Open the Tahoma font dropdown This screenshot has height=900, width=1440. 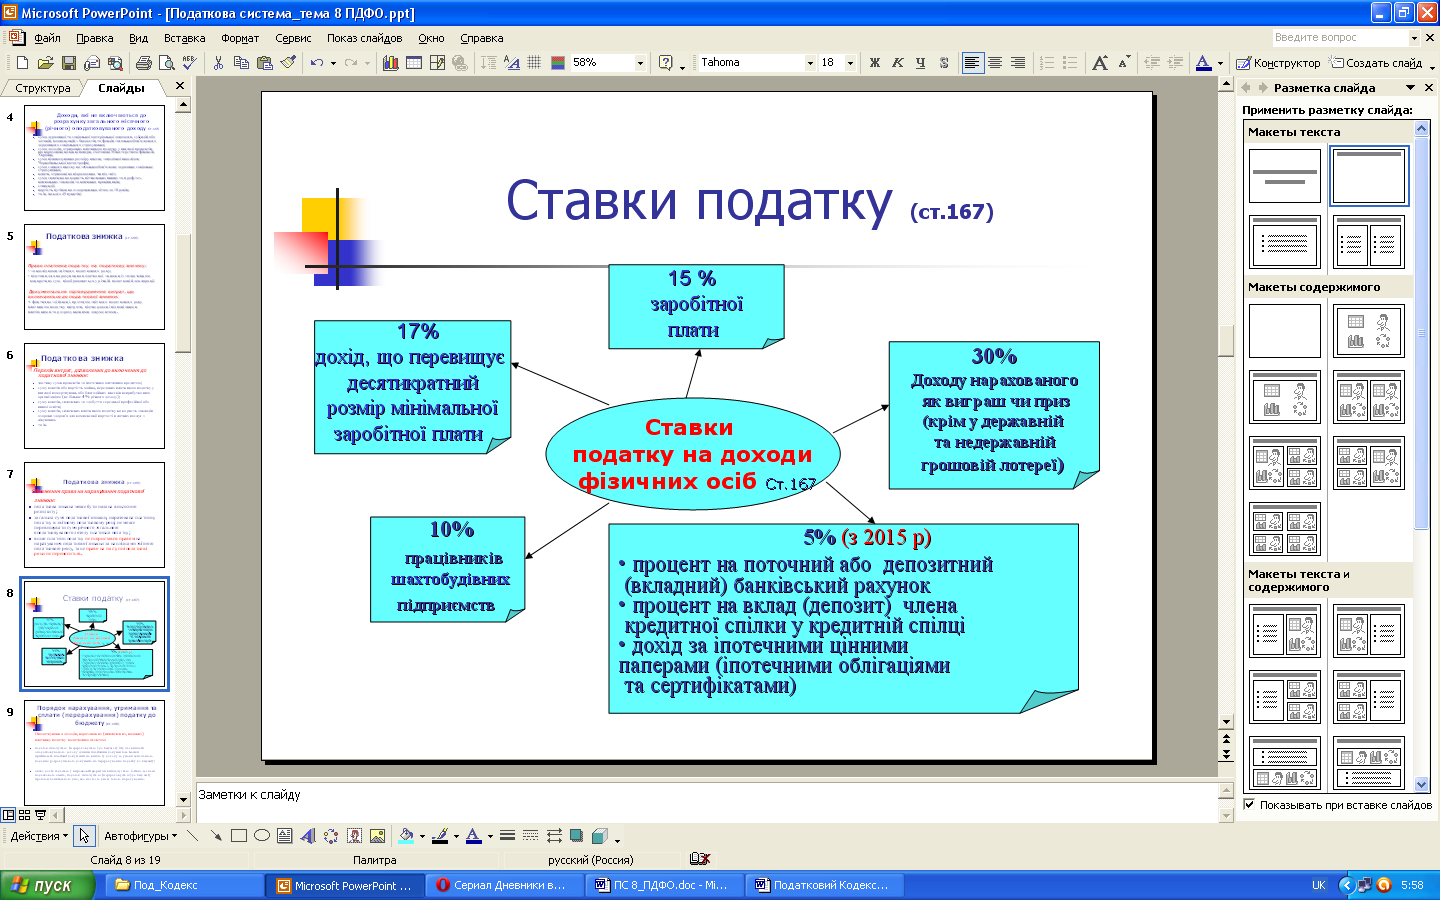810,62
